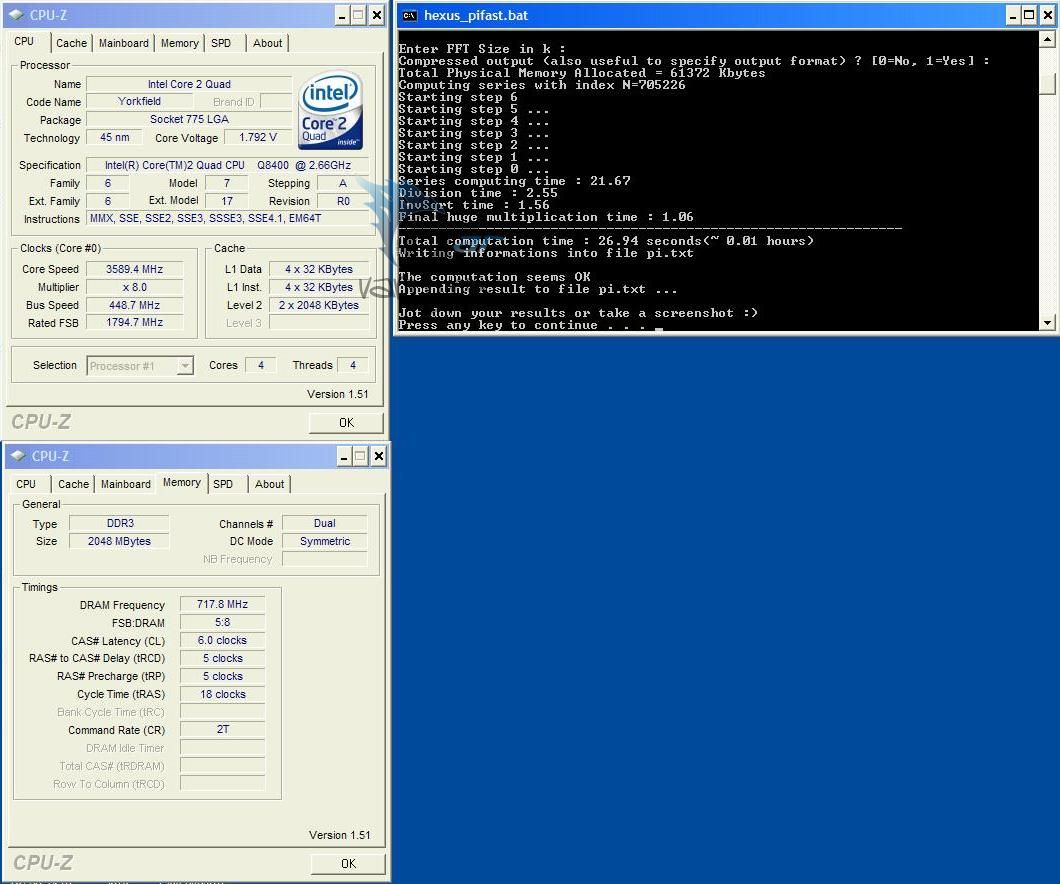
Task: Close the bottom CPU-Z window
Action: 379,456
